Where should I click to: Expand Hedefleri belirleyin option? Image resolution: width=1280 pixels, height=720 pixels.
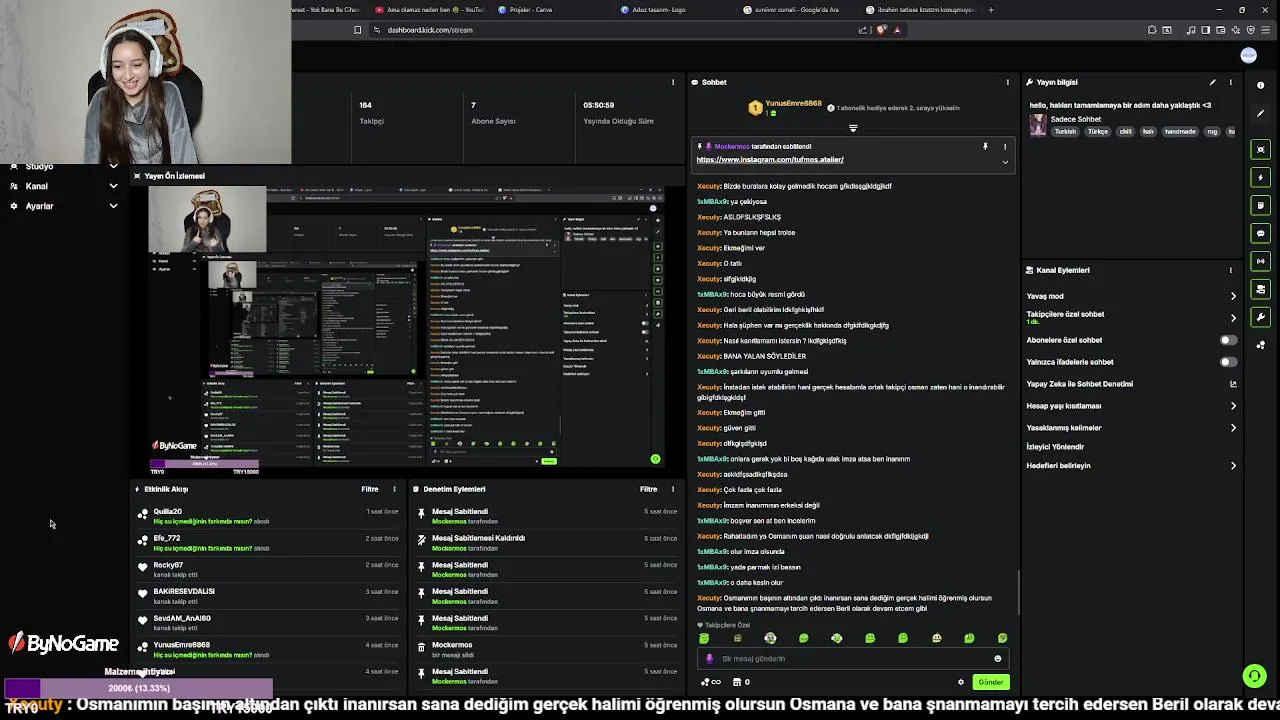[x=1233, y=466]
